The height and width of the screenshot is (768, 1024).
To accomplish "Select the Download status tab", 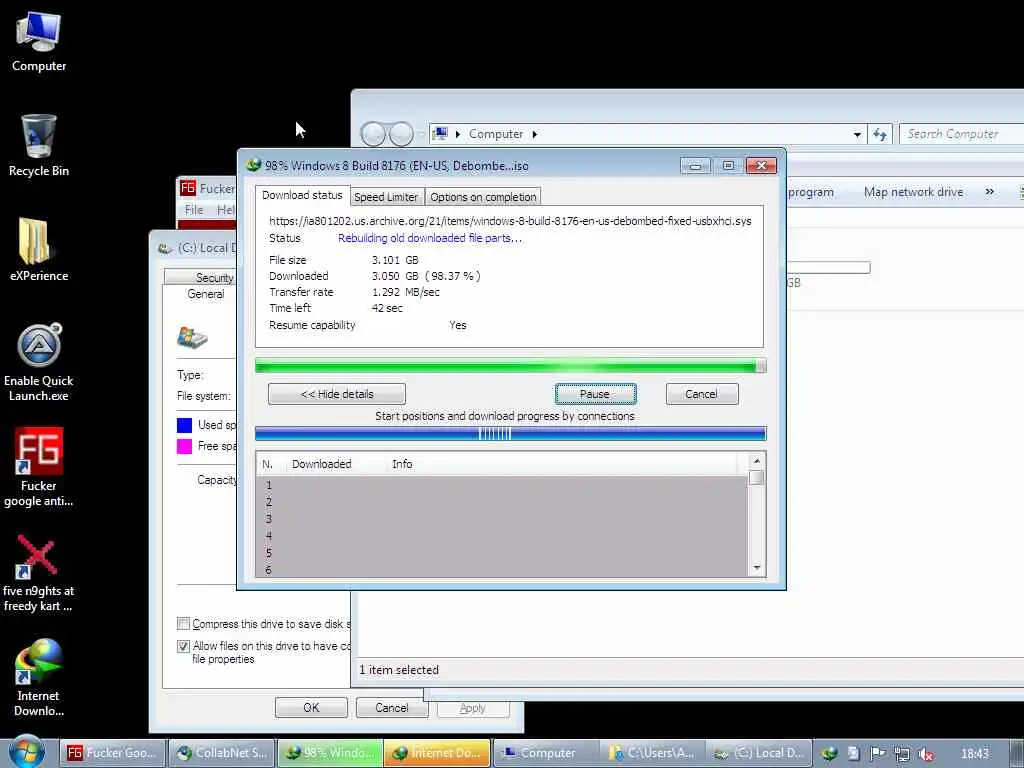I will [x=302, y=195].
